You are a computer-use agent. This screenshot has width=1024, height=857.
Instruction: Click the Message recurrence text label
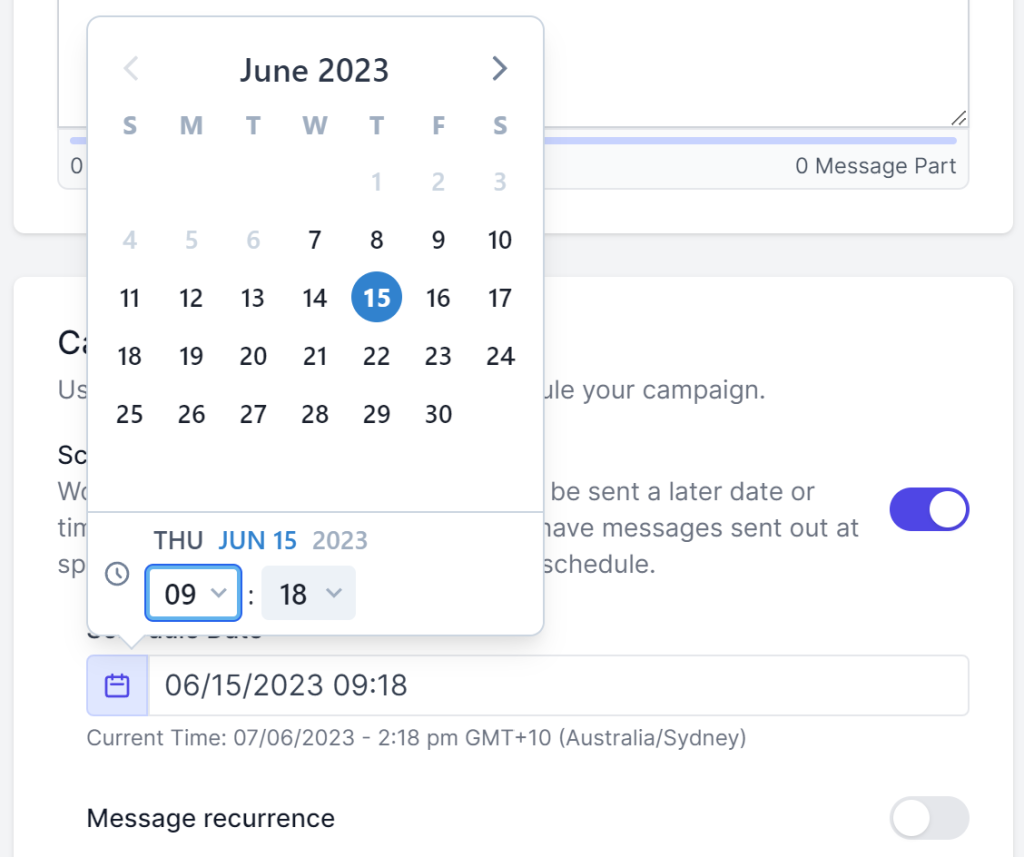[x=210, y=818]
